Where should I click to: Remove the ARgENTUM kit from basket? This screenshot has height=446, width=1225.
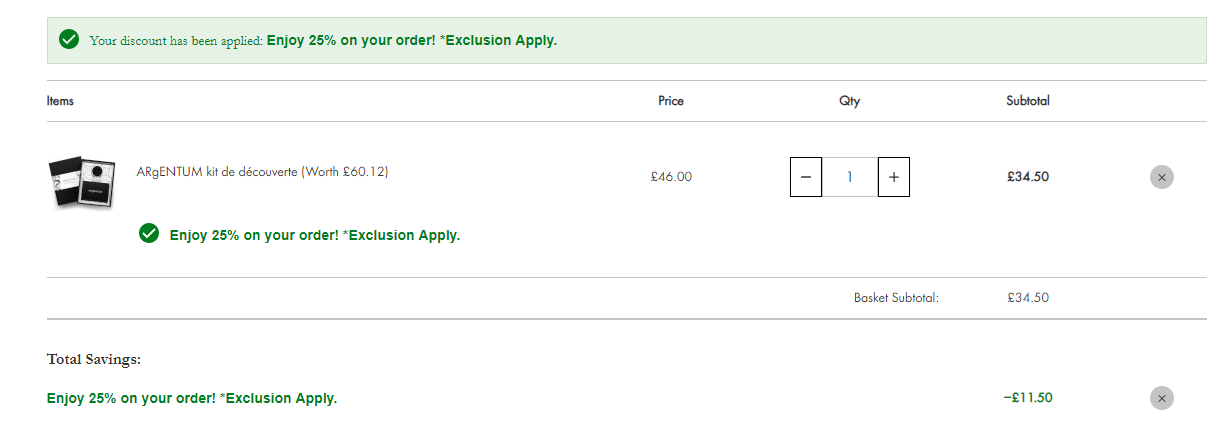click(x=1161, y=177)
